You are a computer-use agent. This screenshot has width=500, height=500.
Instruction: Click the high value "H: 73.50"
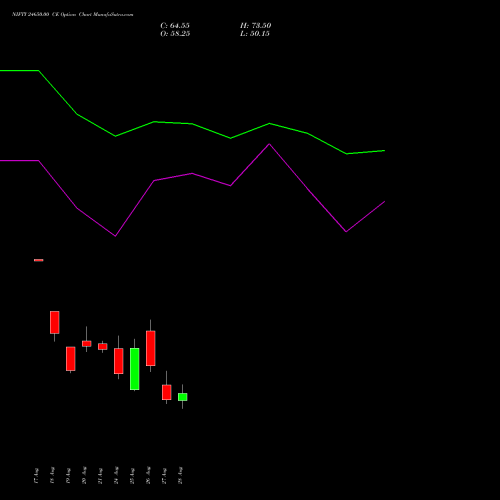(255, 26)
